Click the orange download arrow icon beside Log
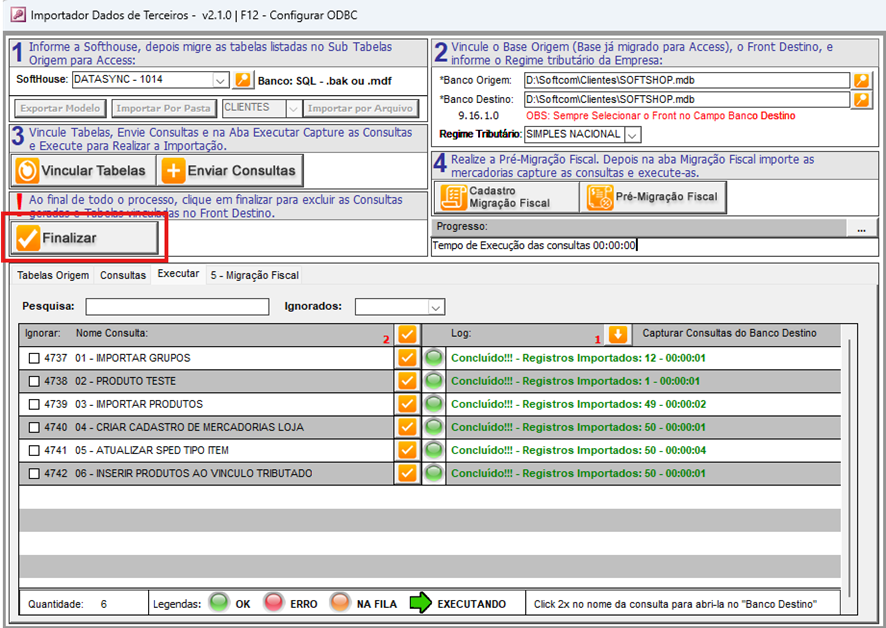The width and height of the screenshot is (886, 628). click(x=618, y=334)
